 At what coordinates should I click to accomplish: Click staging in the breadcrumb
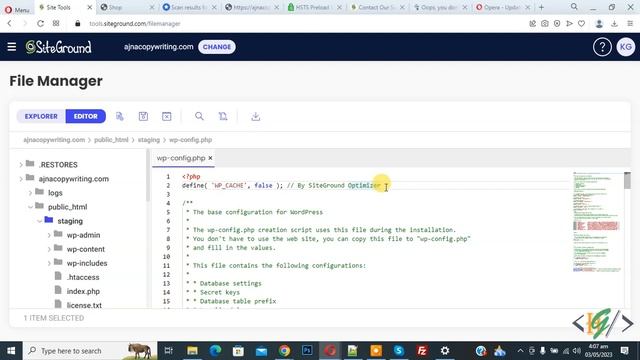click(149, 140)
